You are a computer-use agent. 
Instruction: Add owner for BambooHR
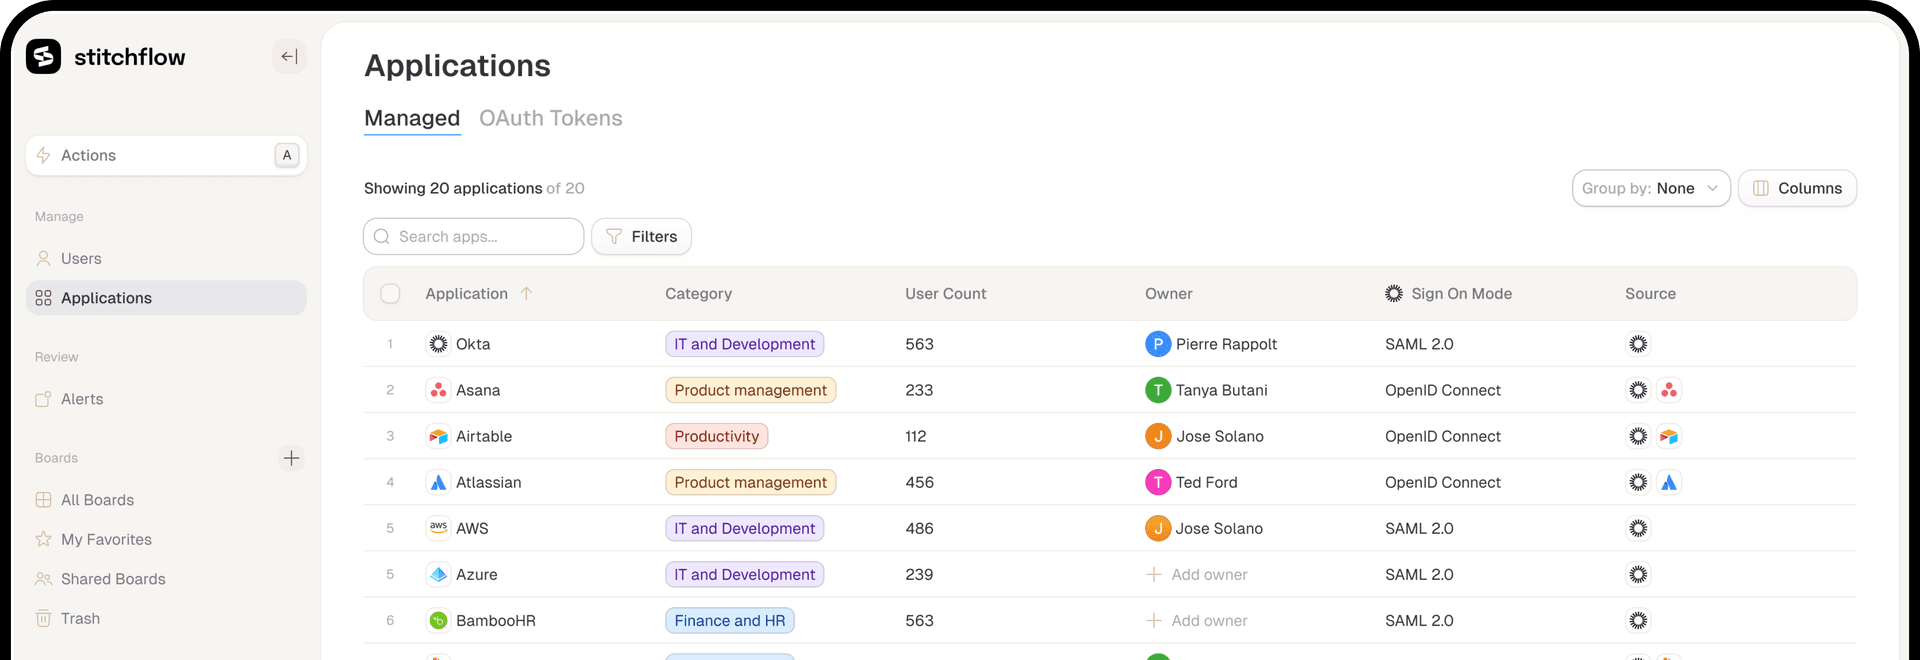(x=1196, y=620)
